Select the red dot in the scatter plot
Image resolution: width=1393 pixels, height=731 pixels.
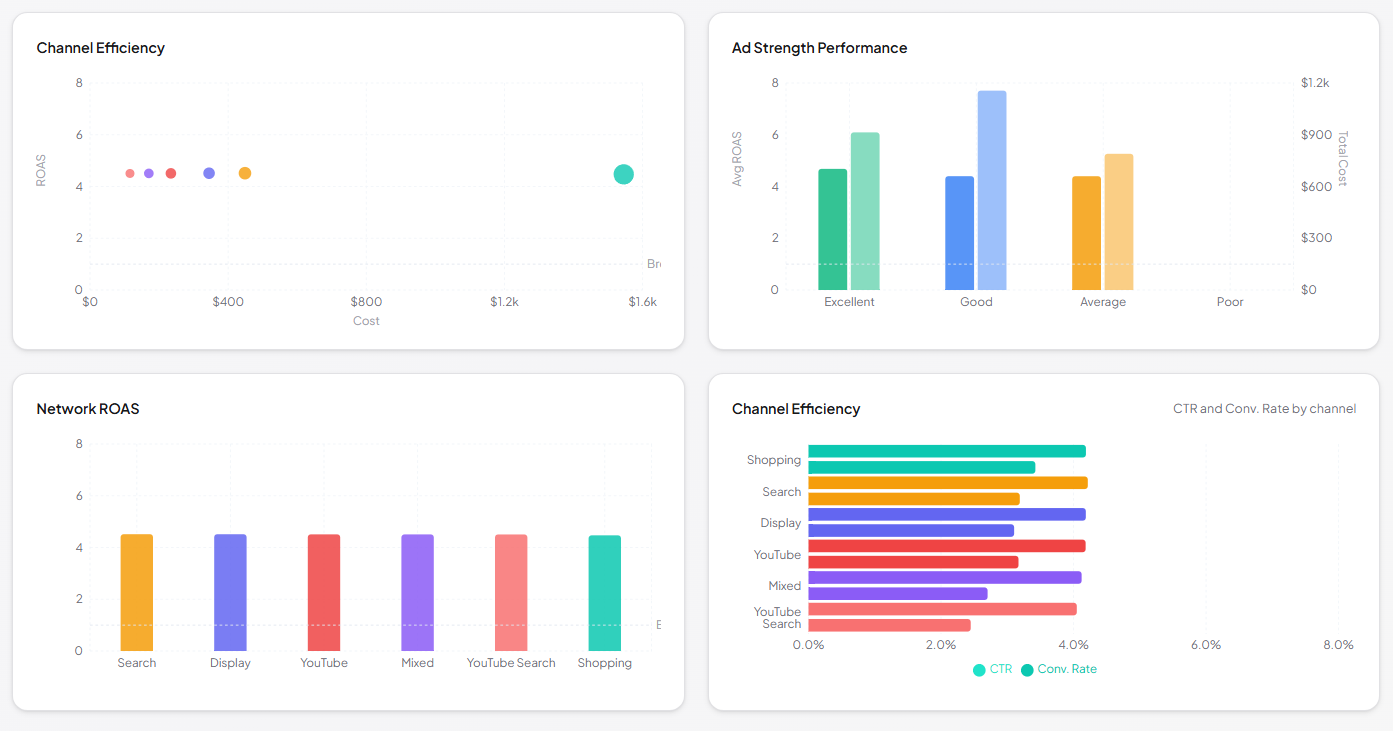coord(171,173)
